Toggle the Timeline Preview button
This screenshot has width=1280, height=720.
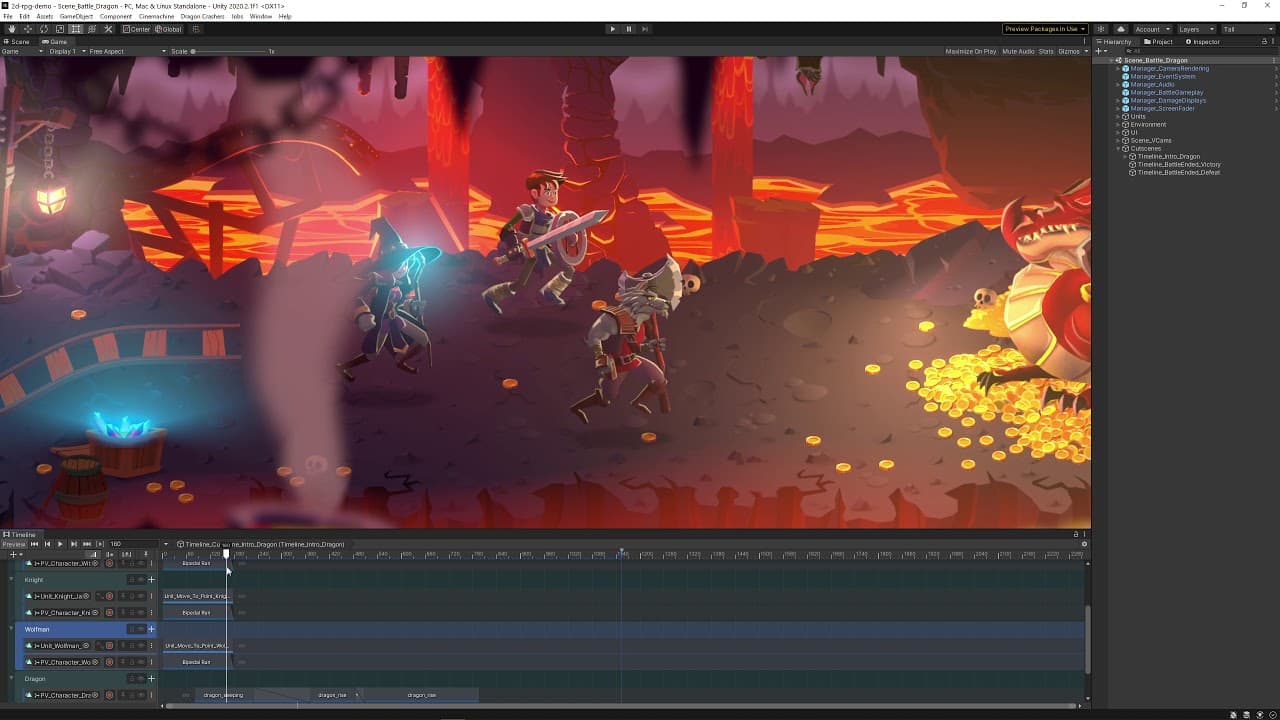[14, 544]
